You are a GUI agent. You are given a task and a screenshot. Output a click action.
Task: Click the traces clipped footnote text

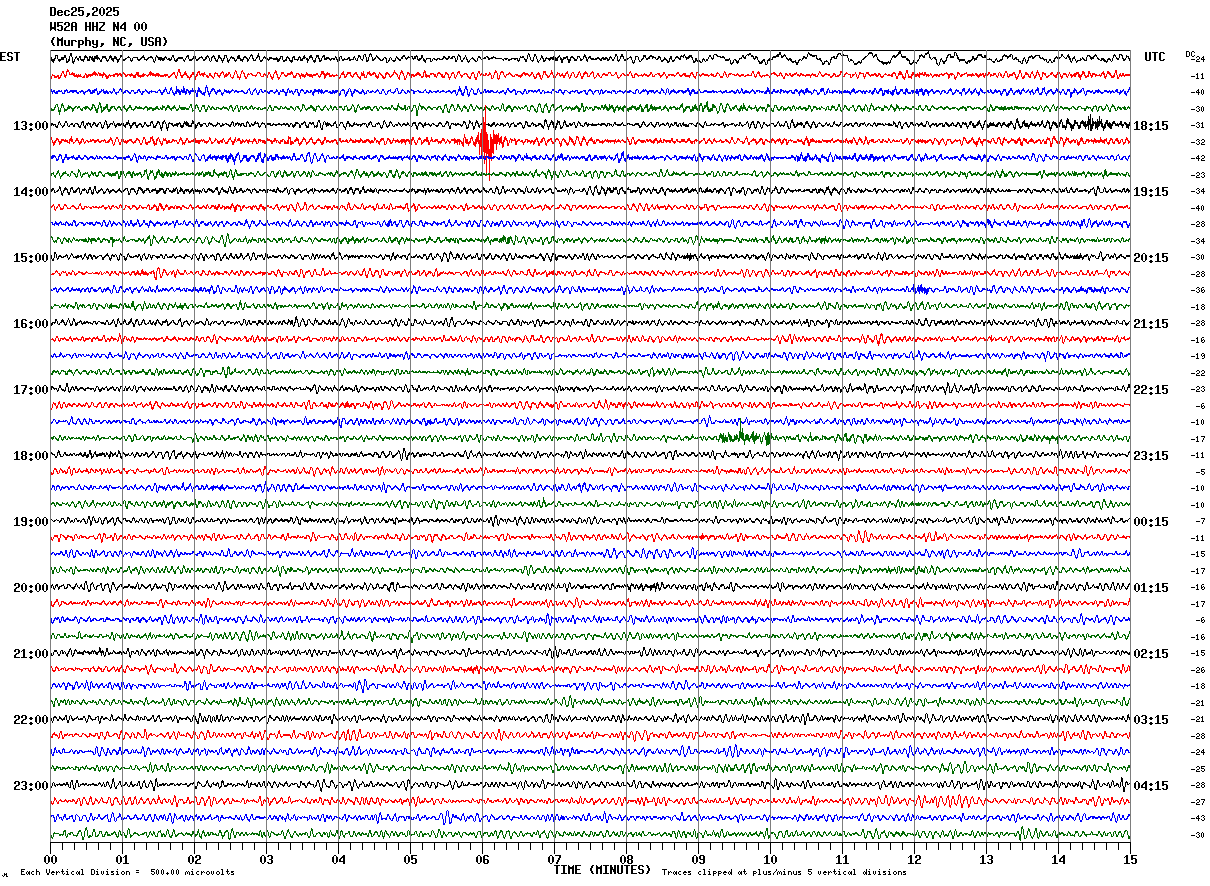point(784,872)
